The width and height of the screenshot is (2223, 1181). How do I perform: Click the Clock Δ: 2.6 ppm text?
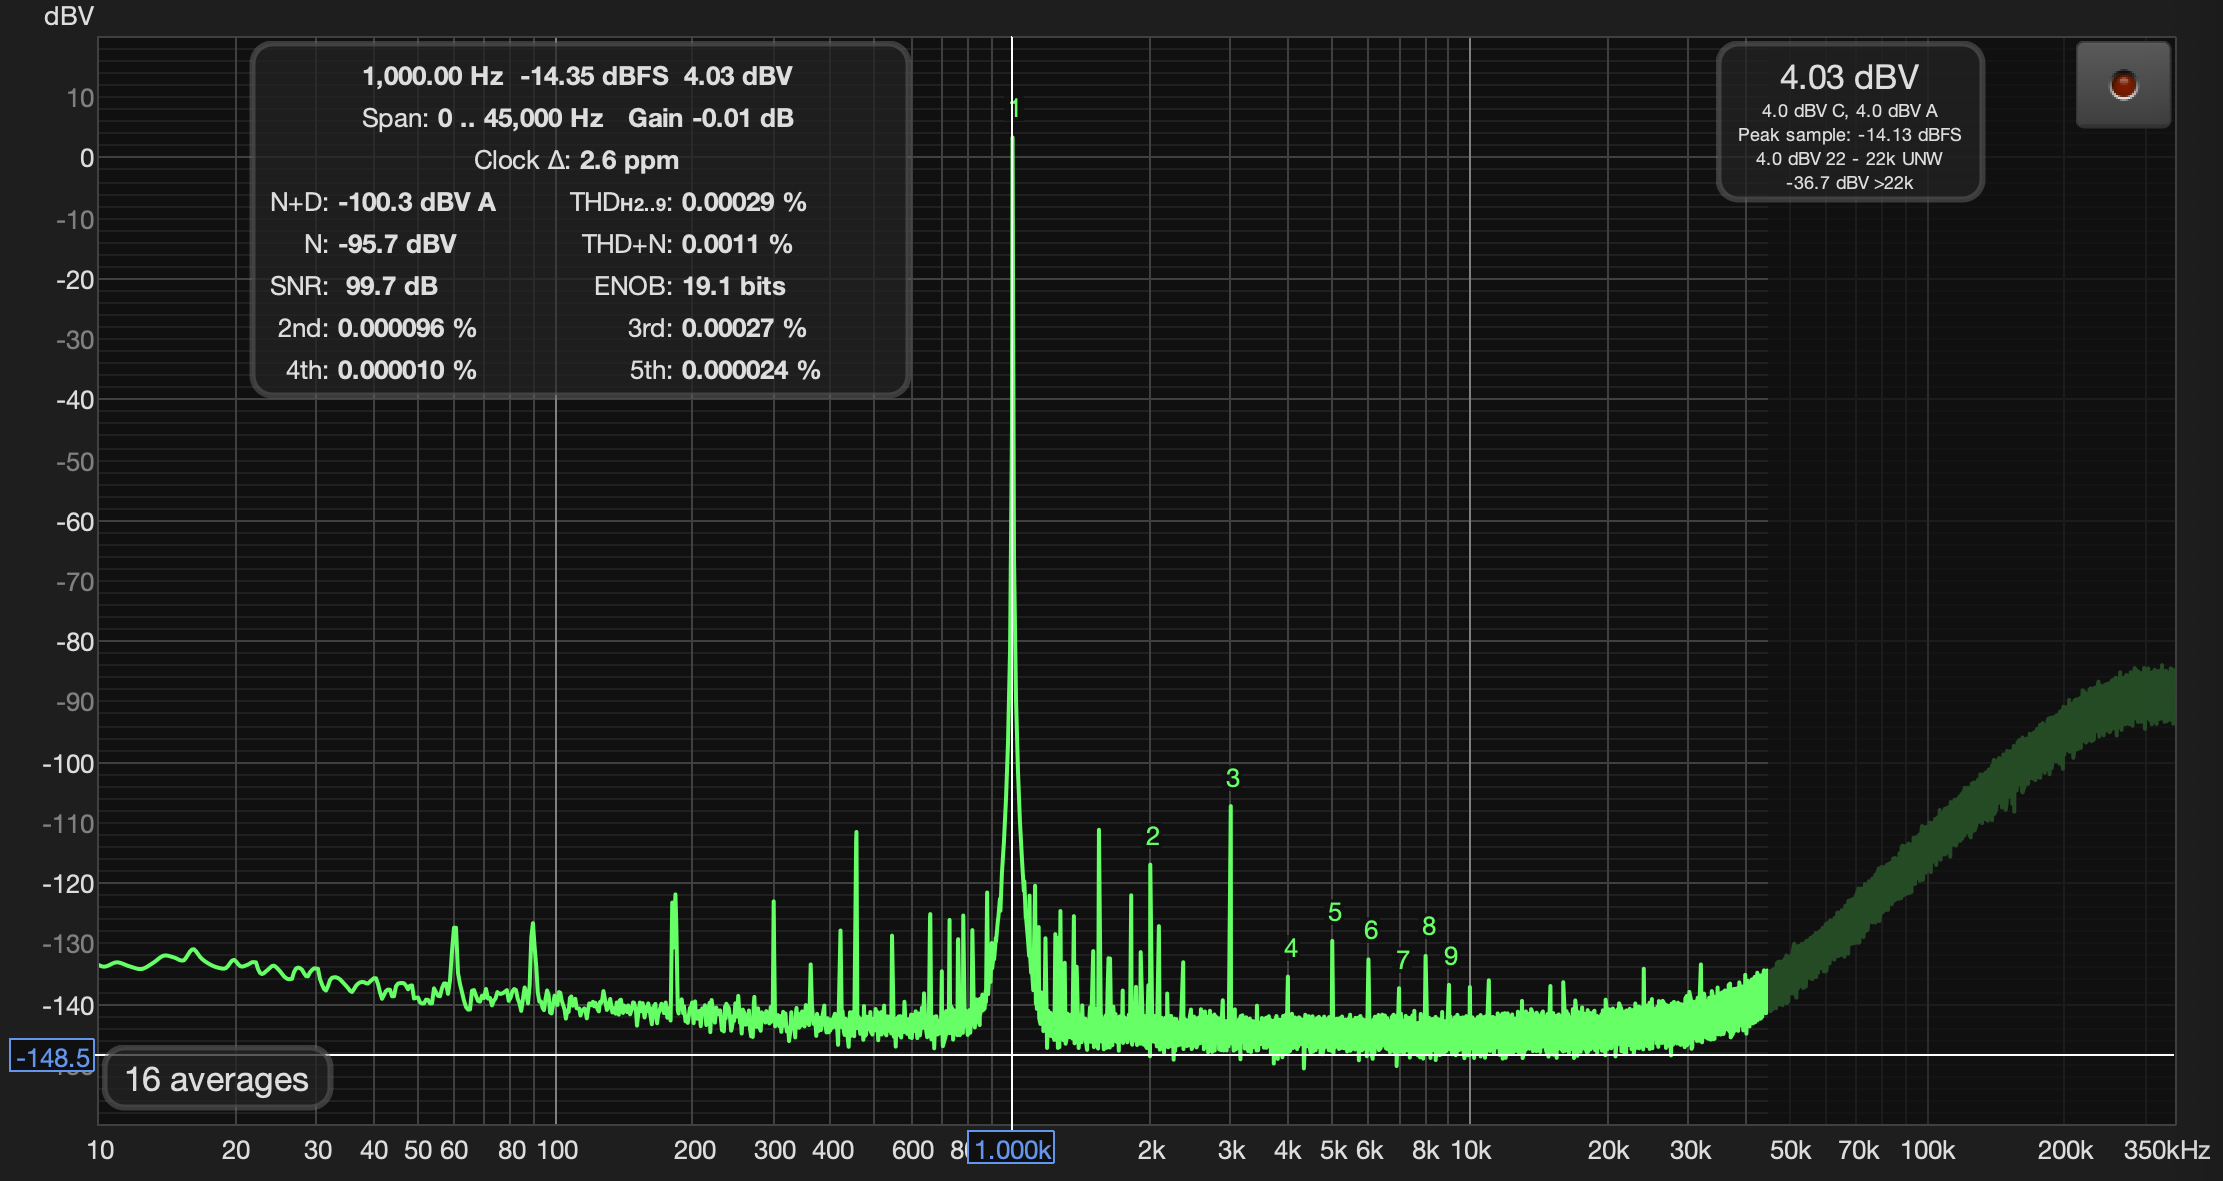coord(576,160)
